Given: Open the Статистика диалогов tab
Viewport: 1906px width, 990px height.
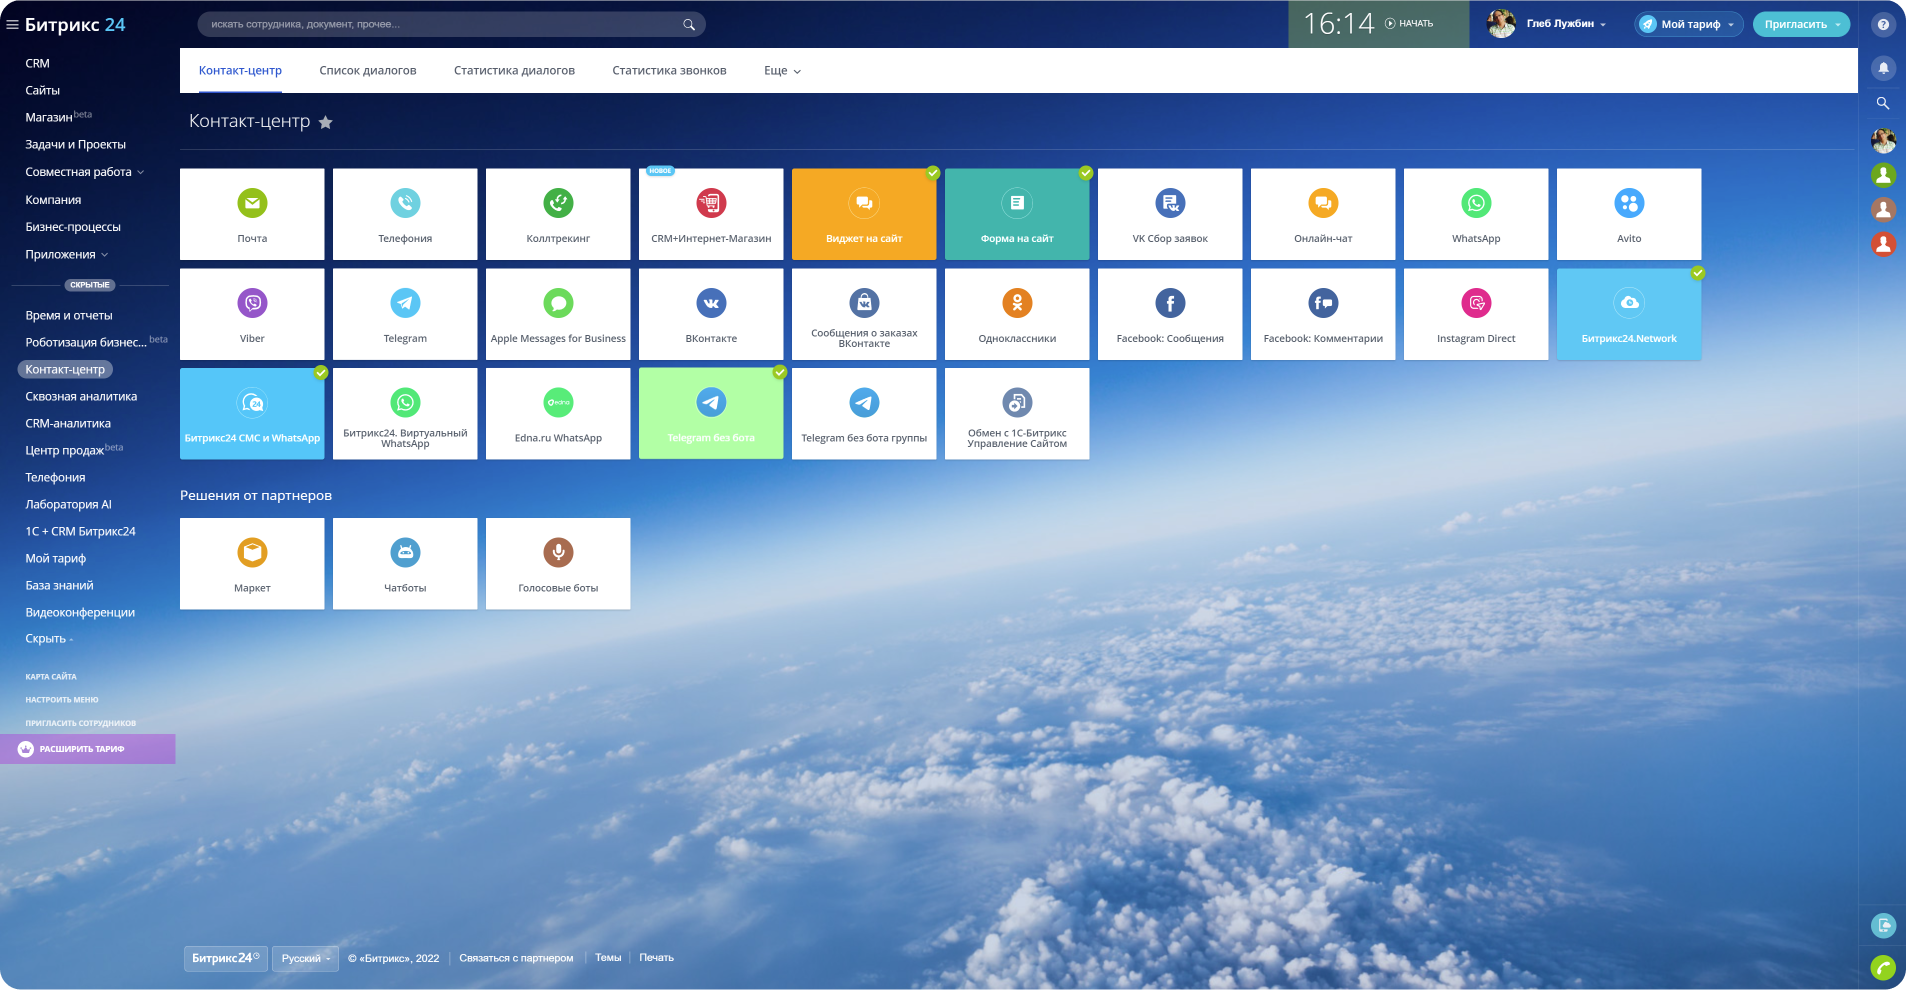Looking at the screenshot, I should click(514, 71).
